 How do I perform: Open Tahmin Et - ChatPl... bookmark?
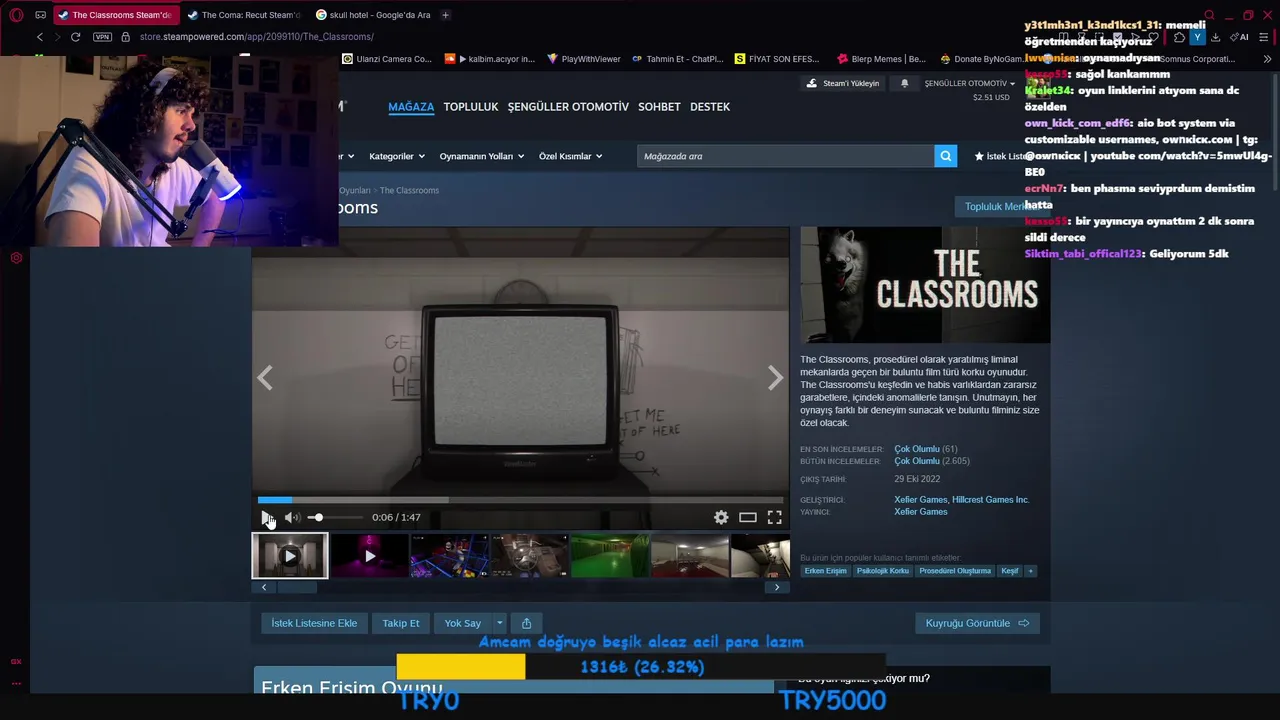click(677, 59)
